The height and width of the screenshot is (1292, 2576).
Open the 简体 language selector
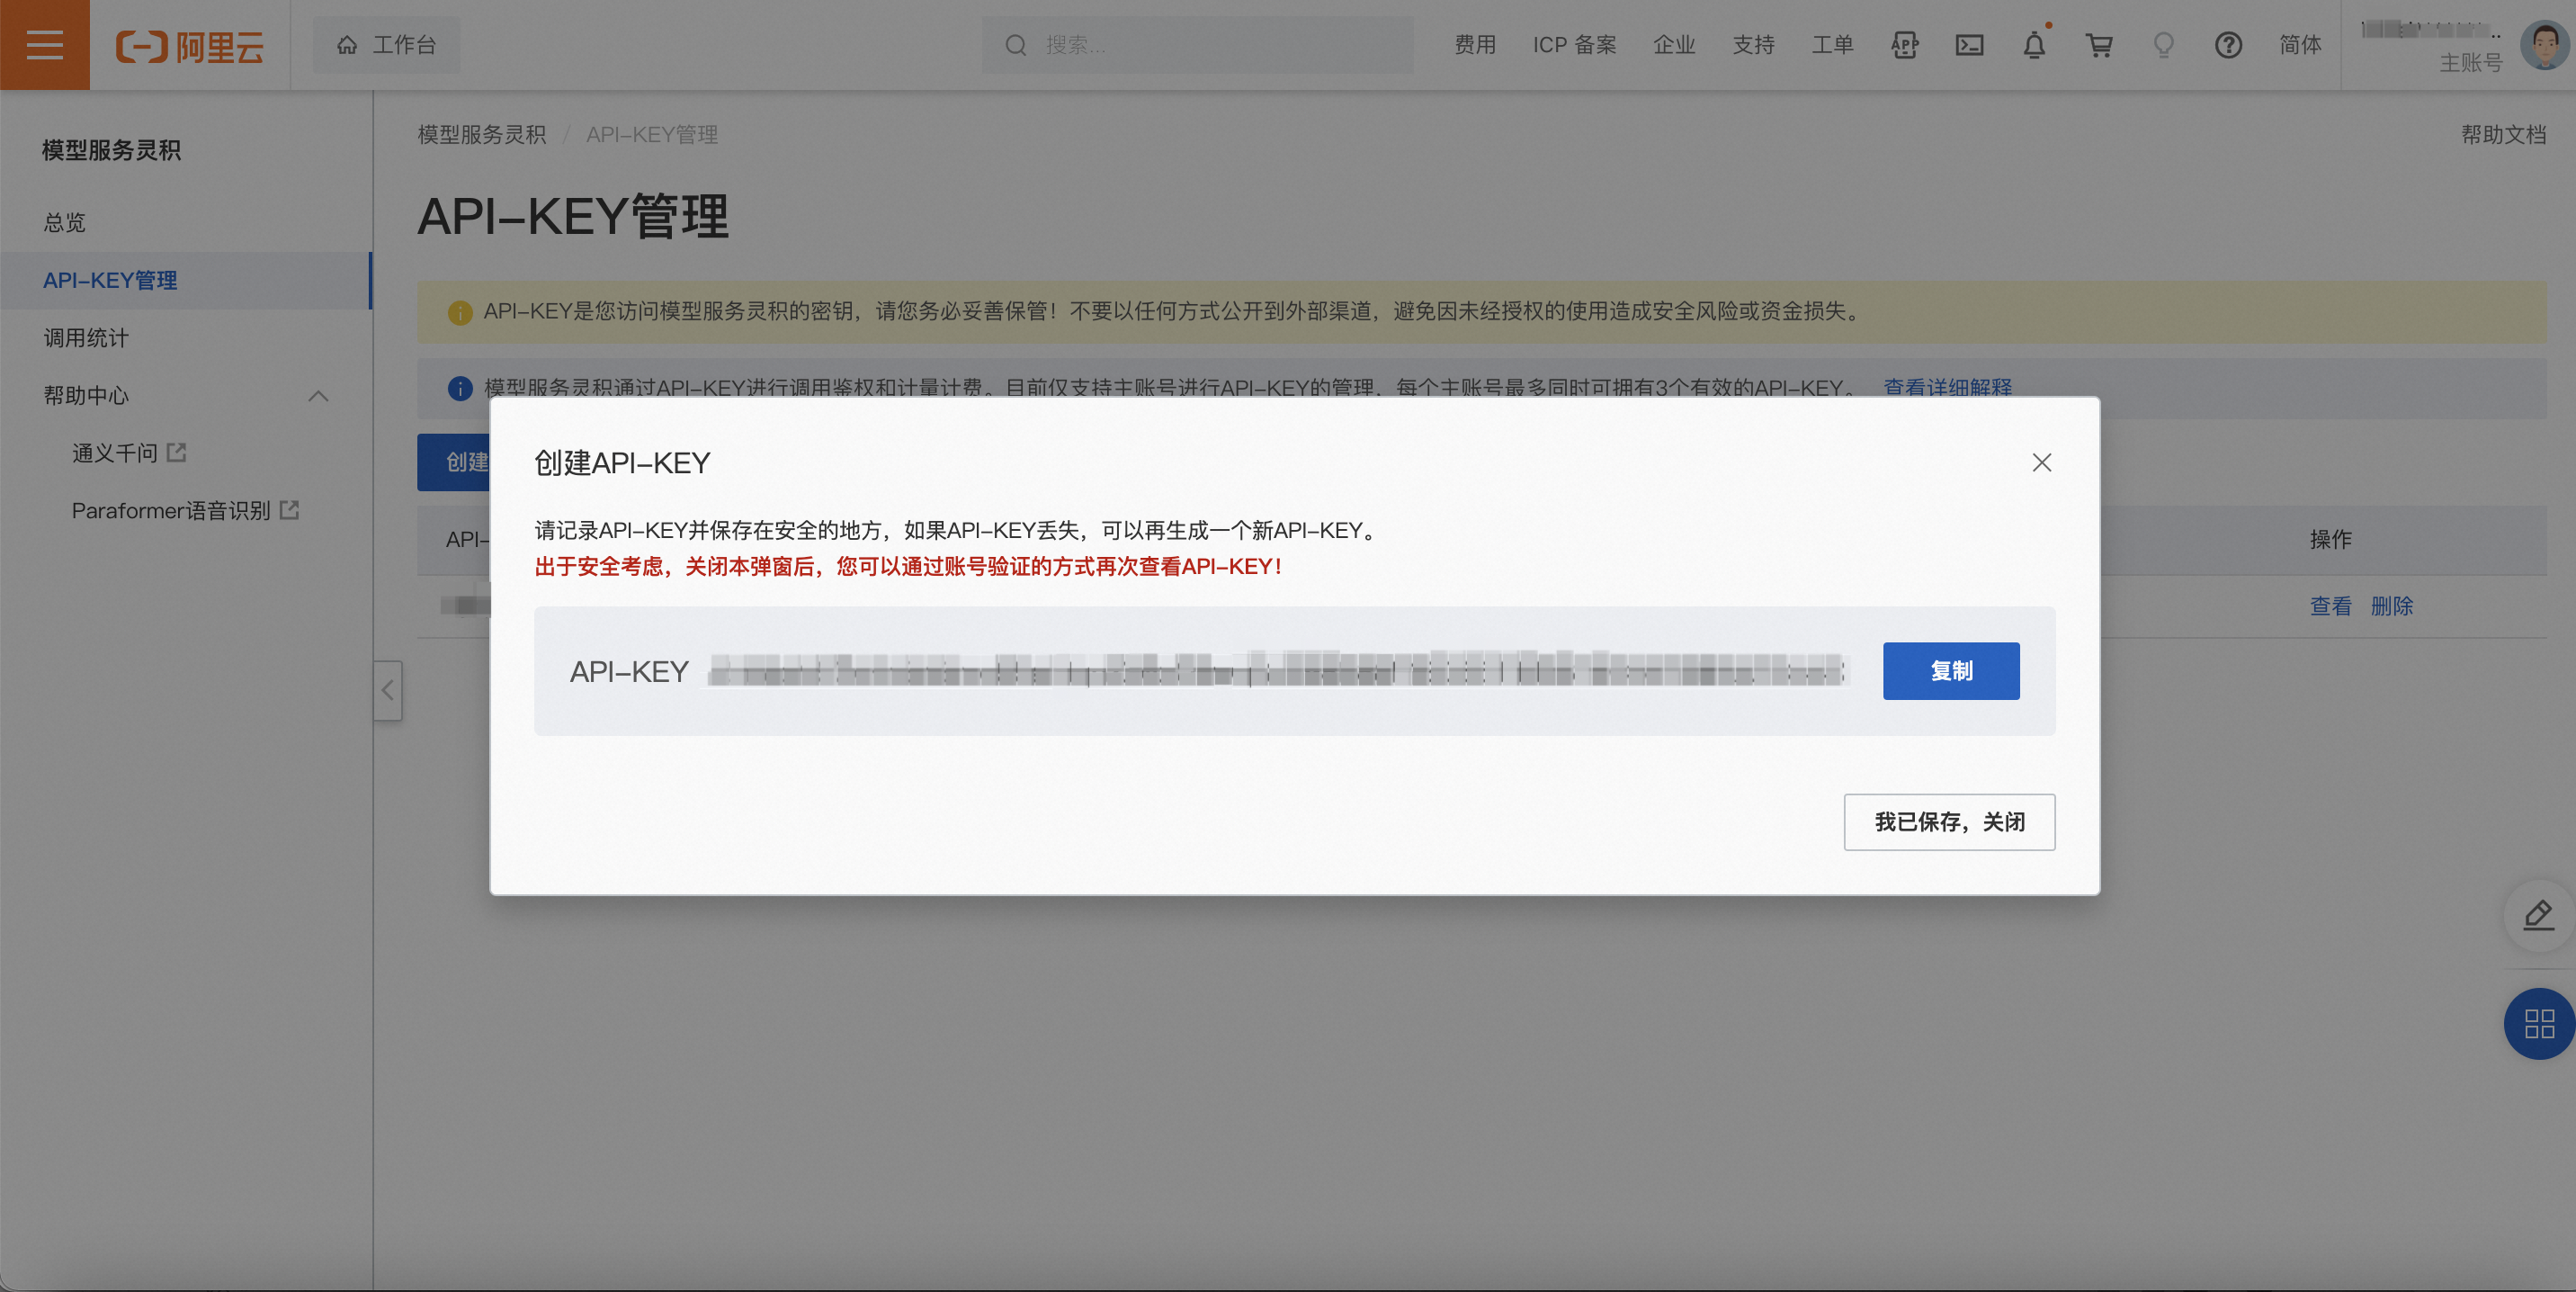click(x=2299, y=45)
